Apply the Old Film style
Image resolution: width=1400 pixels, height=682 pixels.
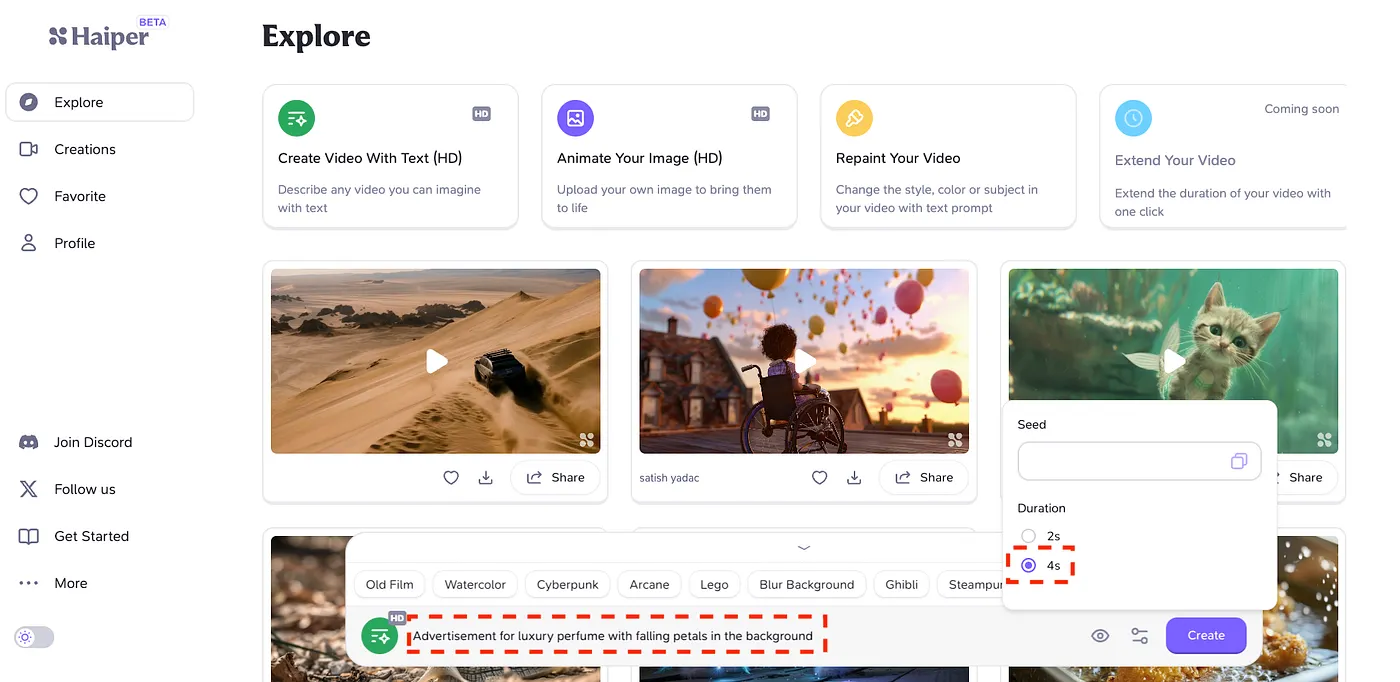pos(390,584)
